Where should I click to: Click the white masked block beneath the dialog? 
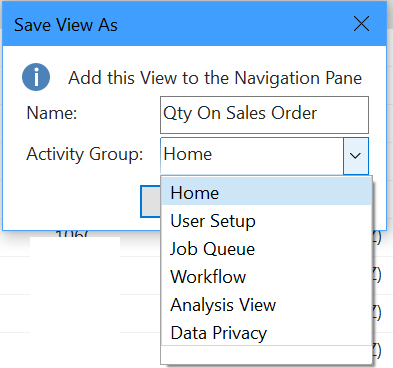pyautogui.click(x=75, y=302)
